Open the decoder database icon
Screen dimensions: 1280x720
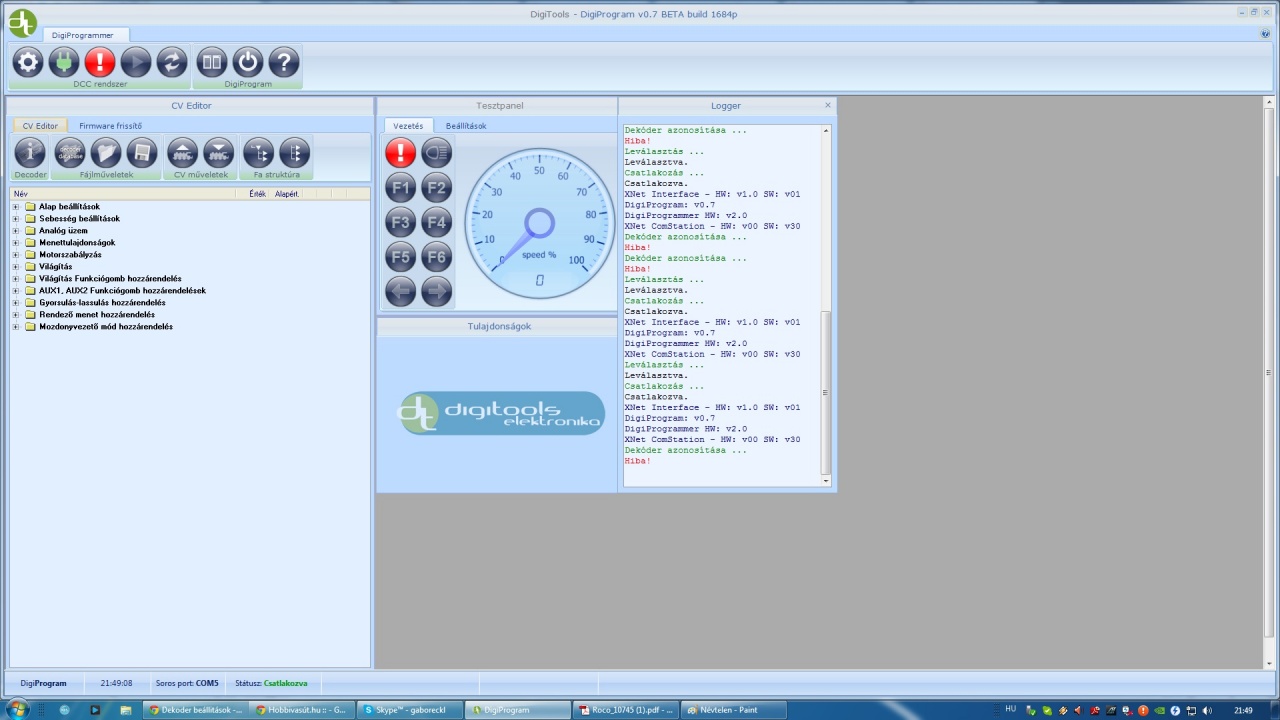tap(70, 153)
